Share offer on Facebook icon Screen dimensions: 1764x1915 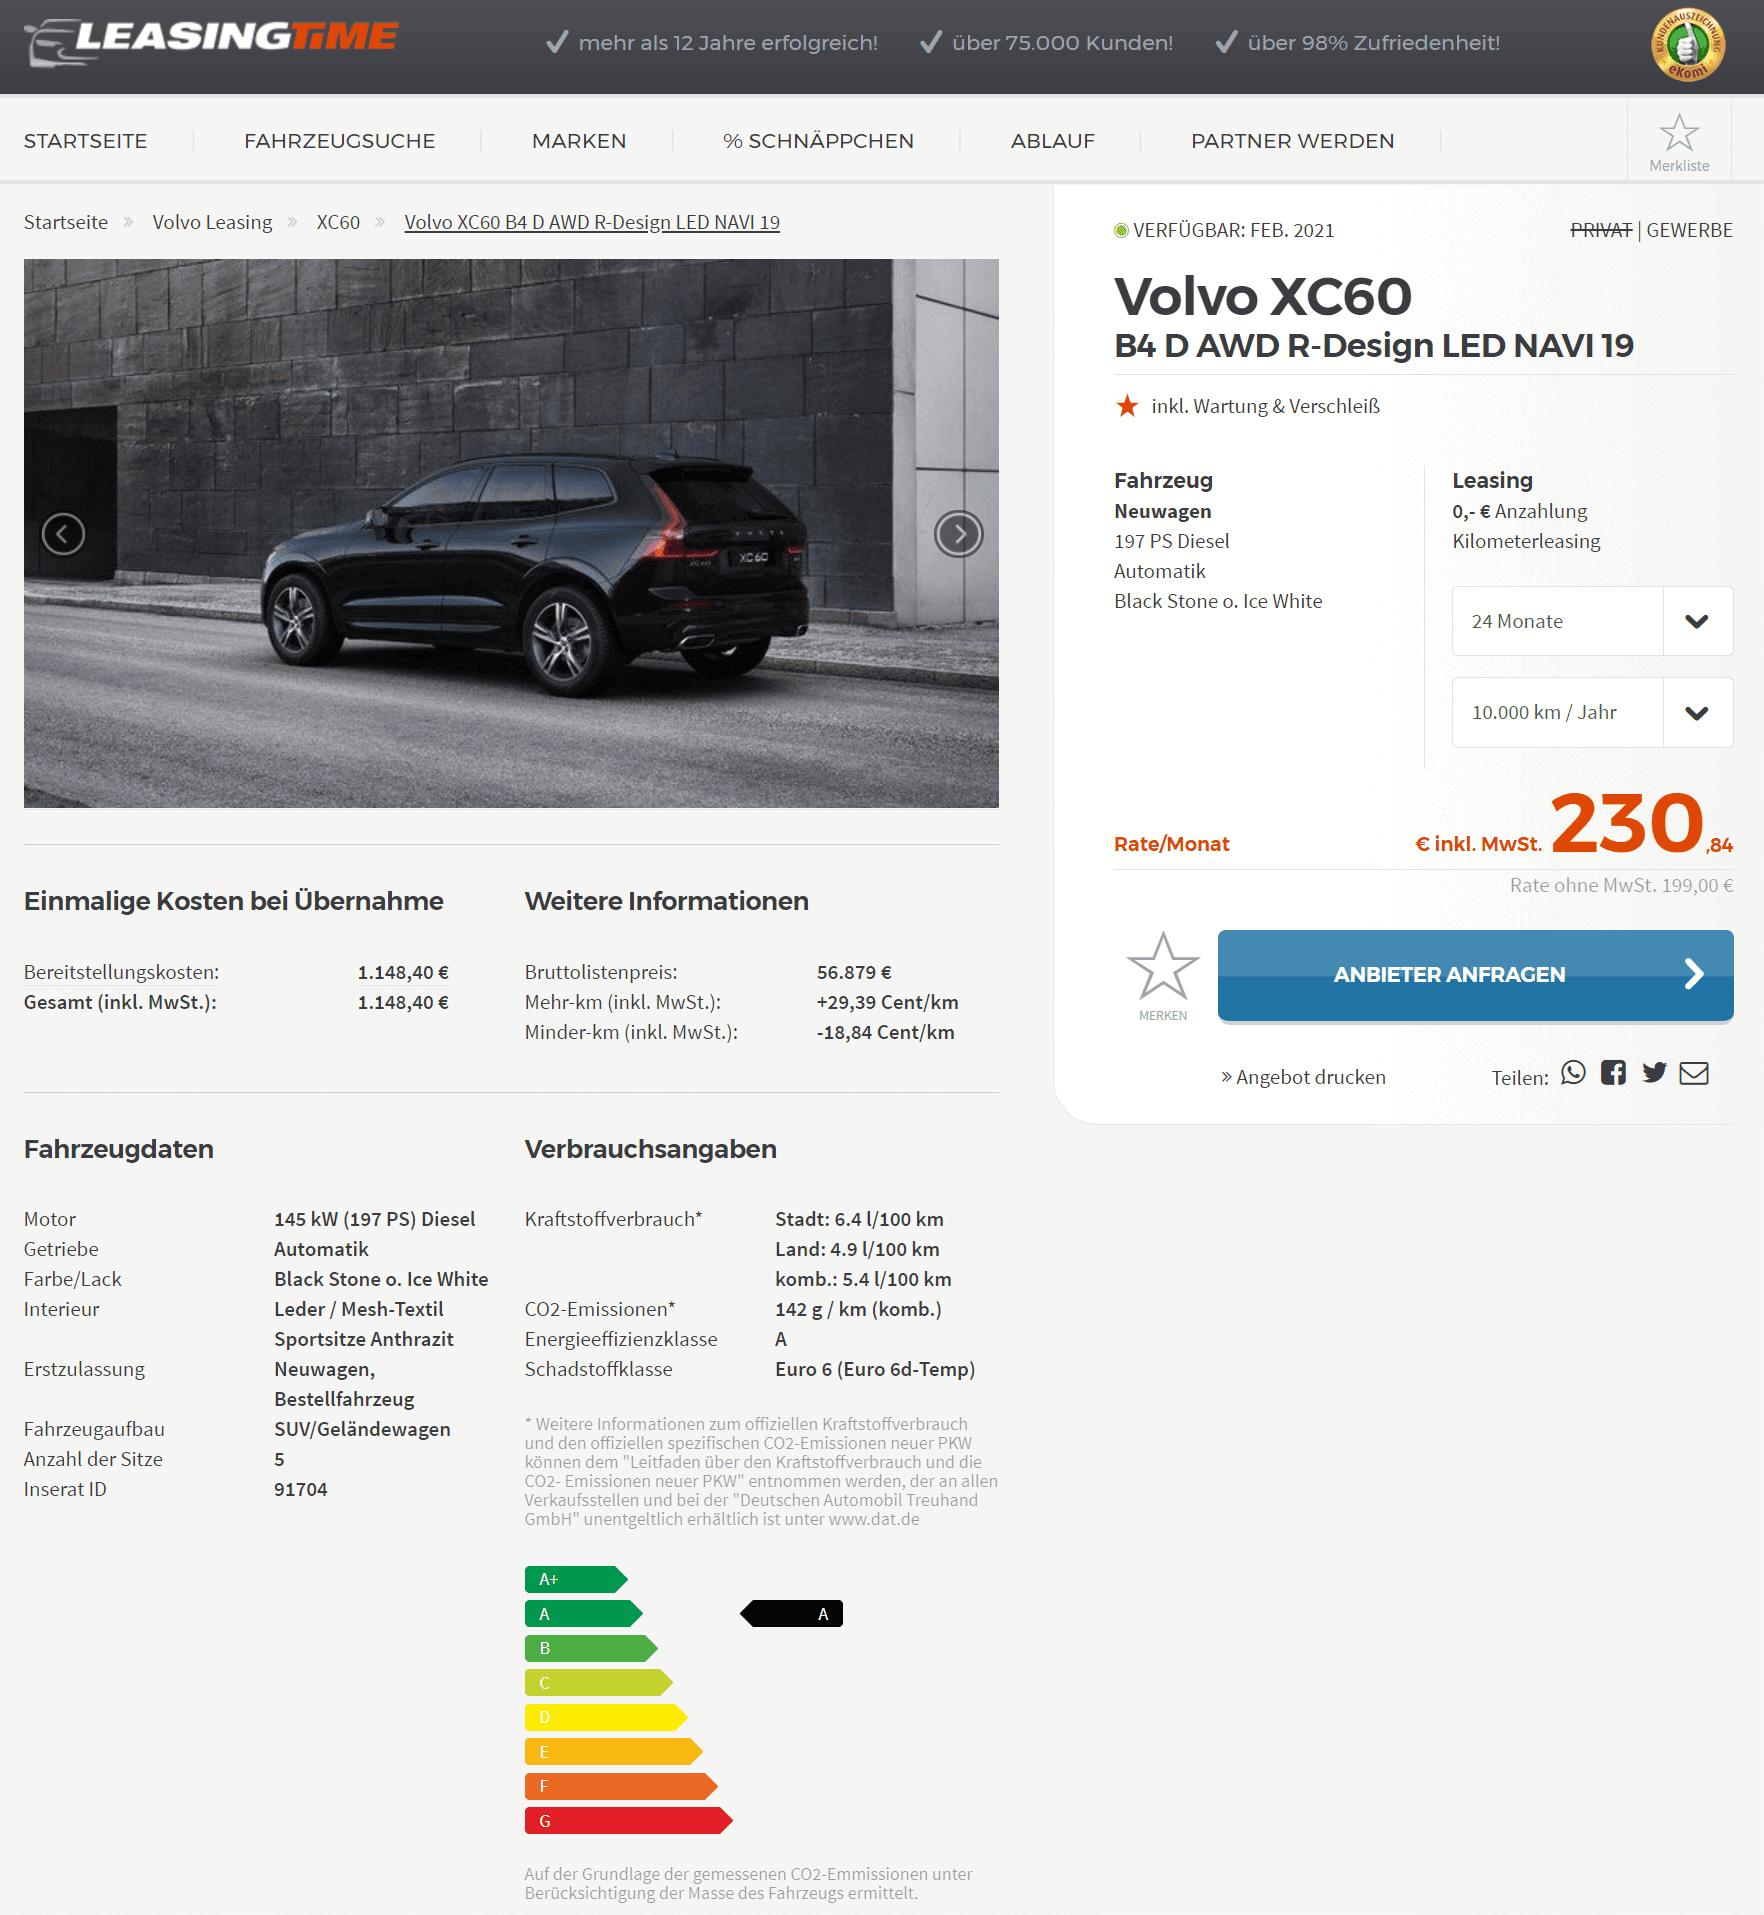coord(1613,1073)
